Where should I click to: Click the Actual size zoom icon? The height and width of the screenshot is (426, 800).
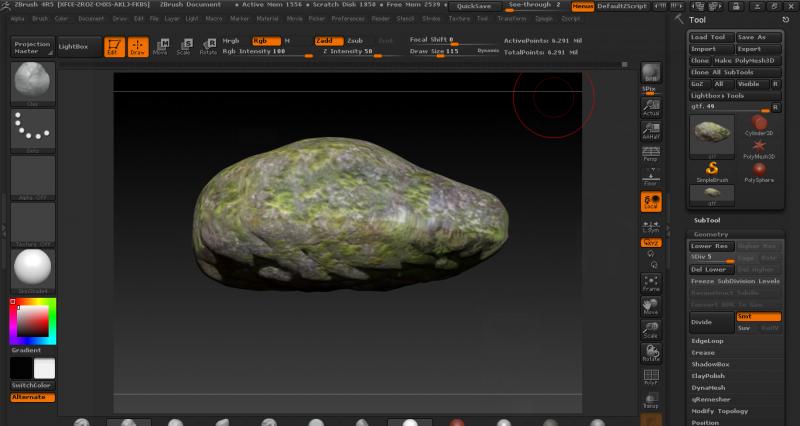point(651,108)
